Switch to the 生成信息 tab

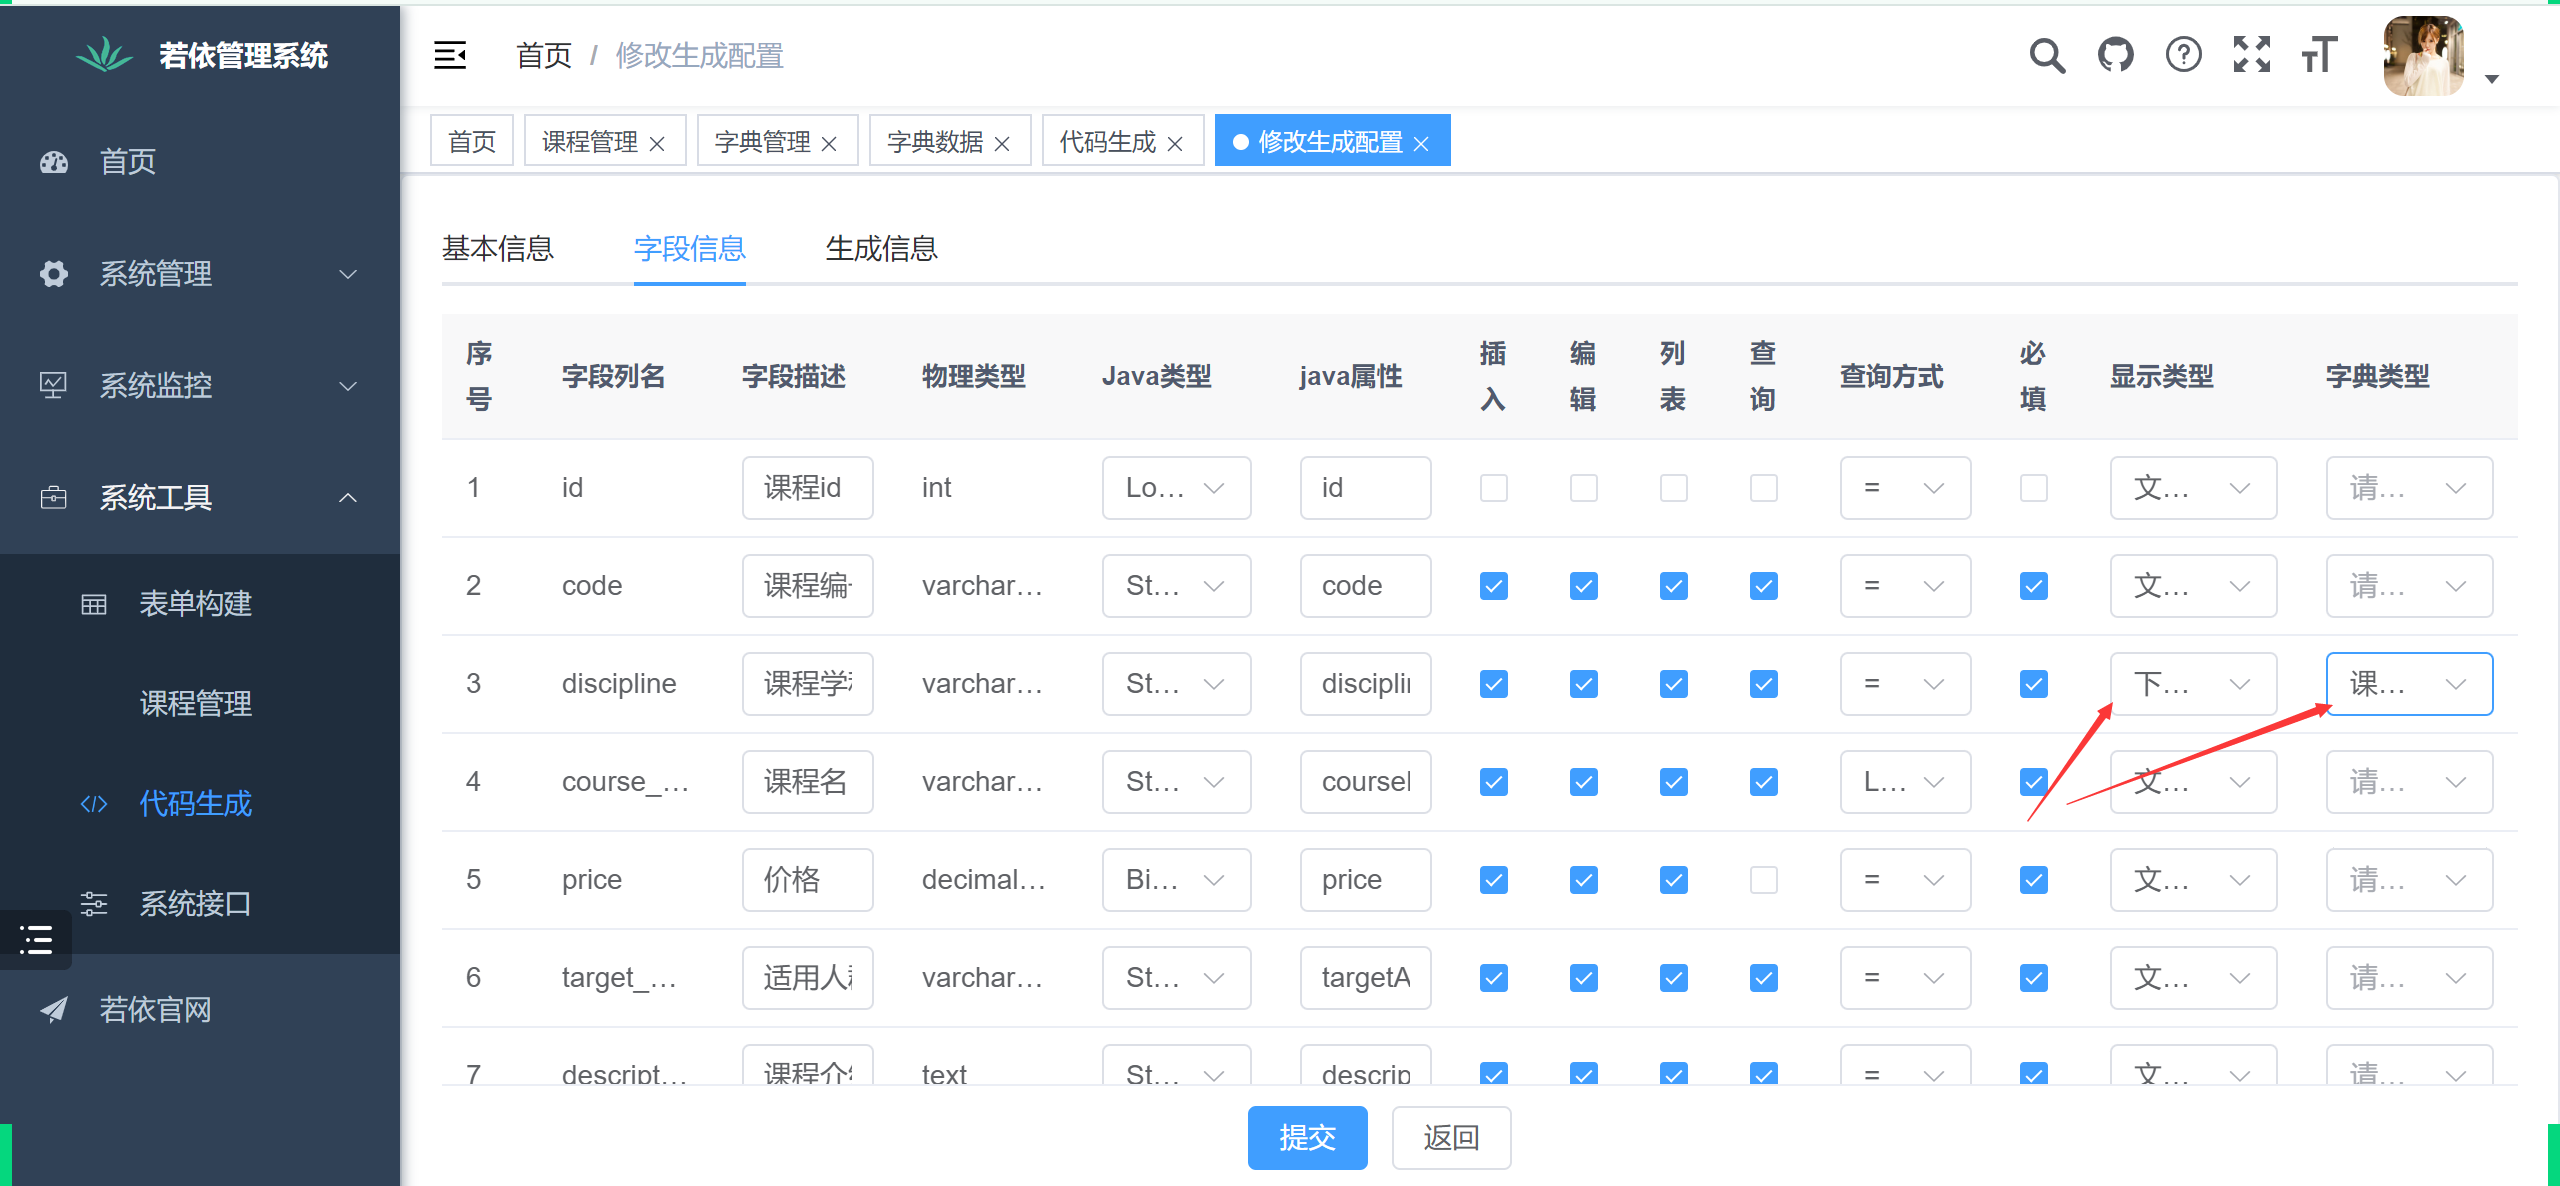[882, 249]
